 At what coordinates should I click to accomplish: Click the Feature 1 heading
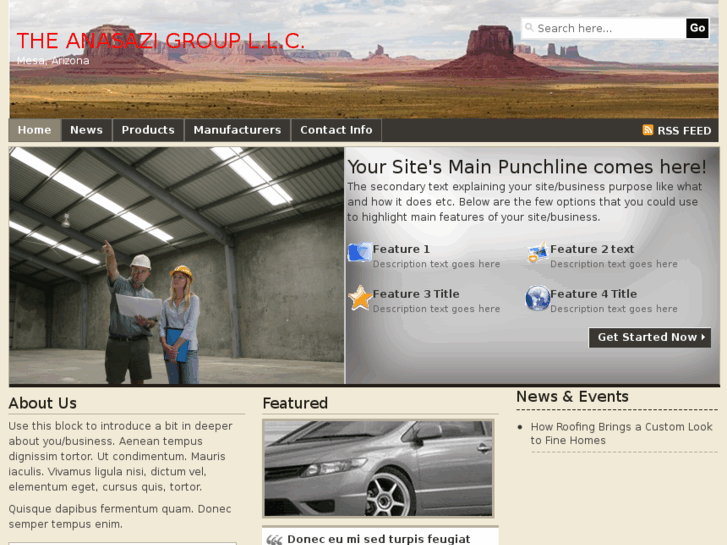click(401, 249)
